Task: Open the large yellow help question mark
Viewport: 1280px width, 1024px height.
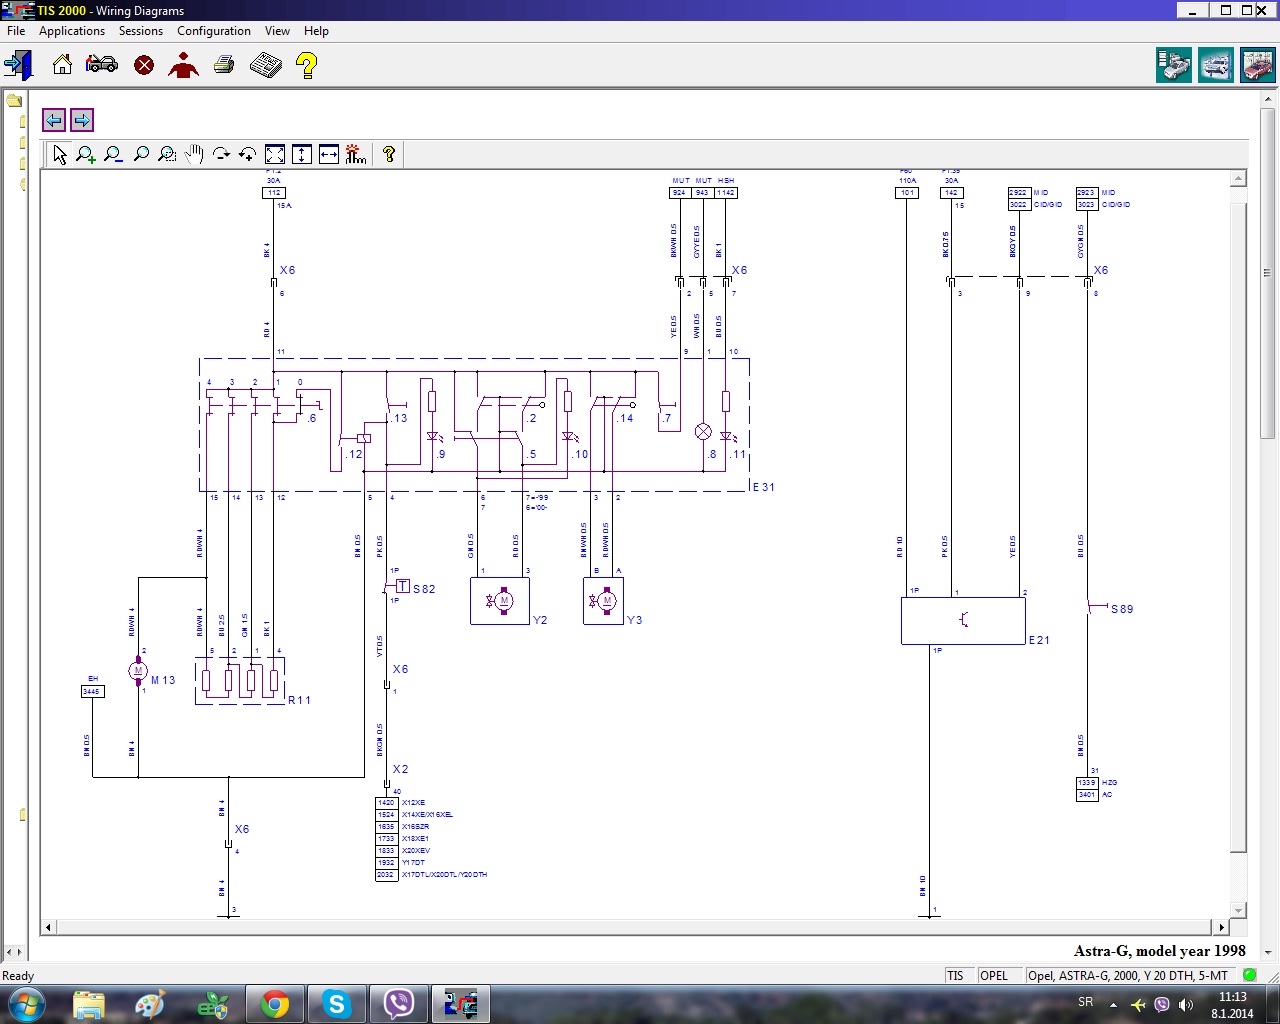Action: pyautogui.click(x=307, y=65)
